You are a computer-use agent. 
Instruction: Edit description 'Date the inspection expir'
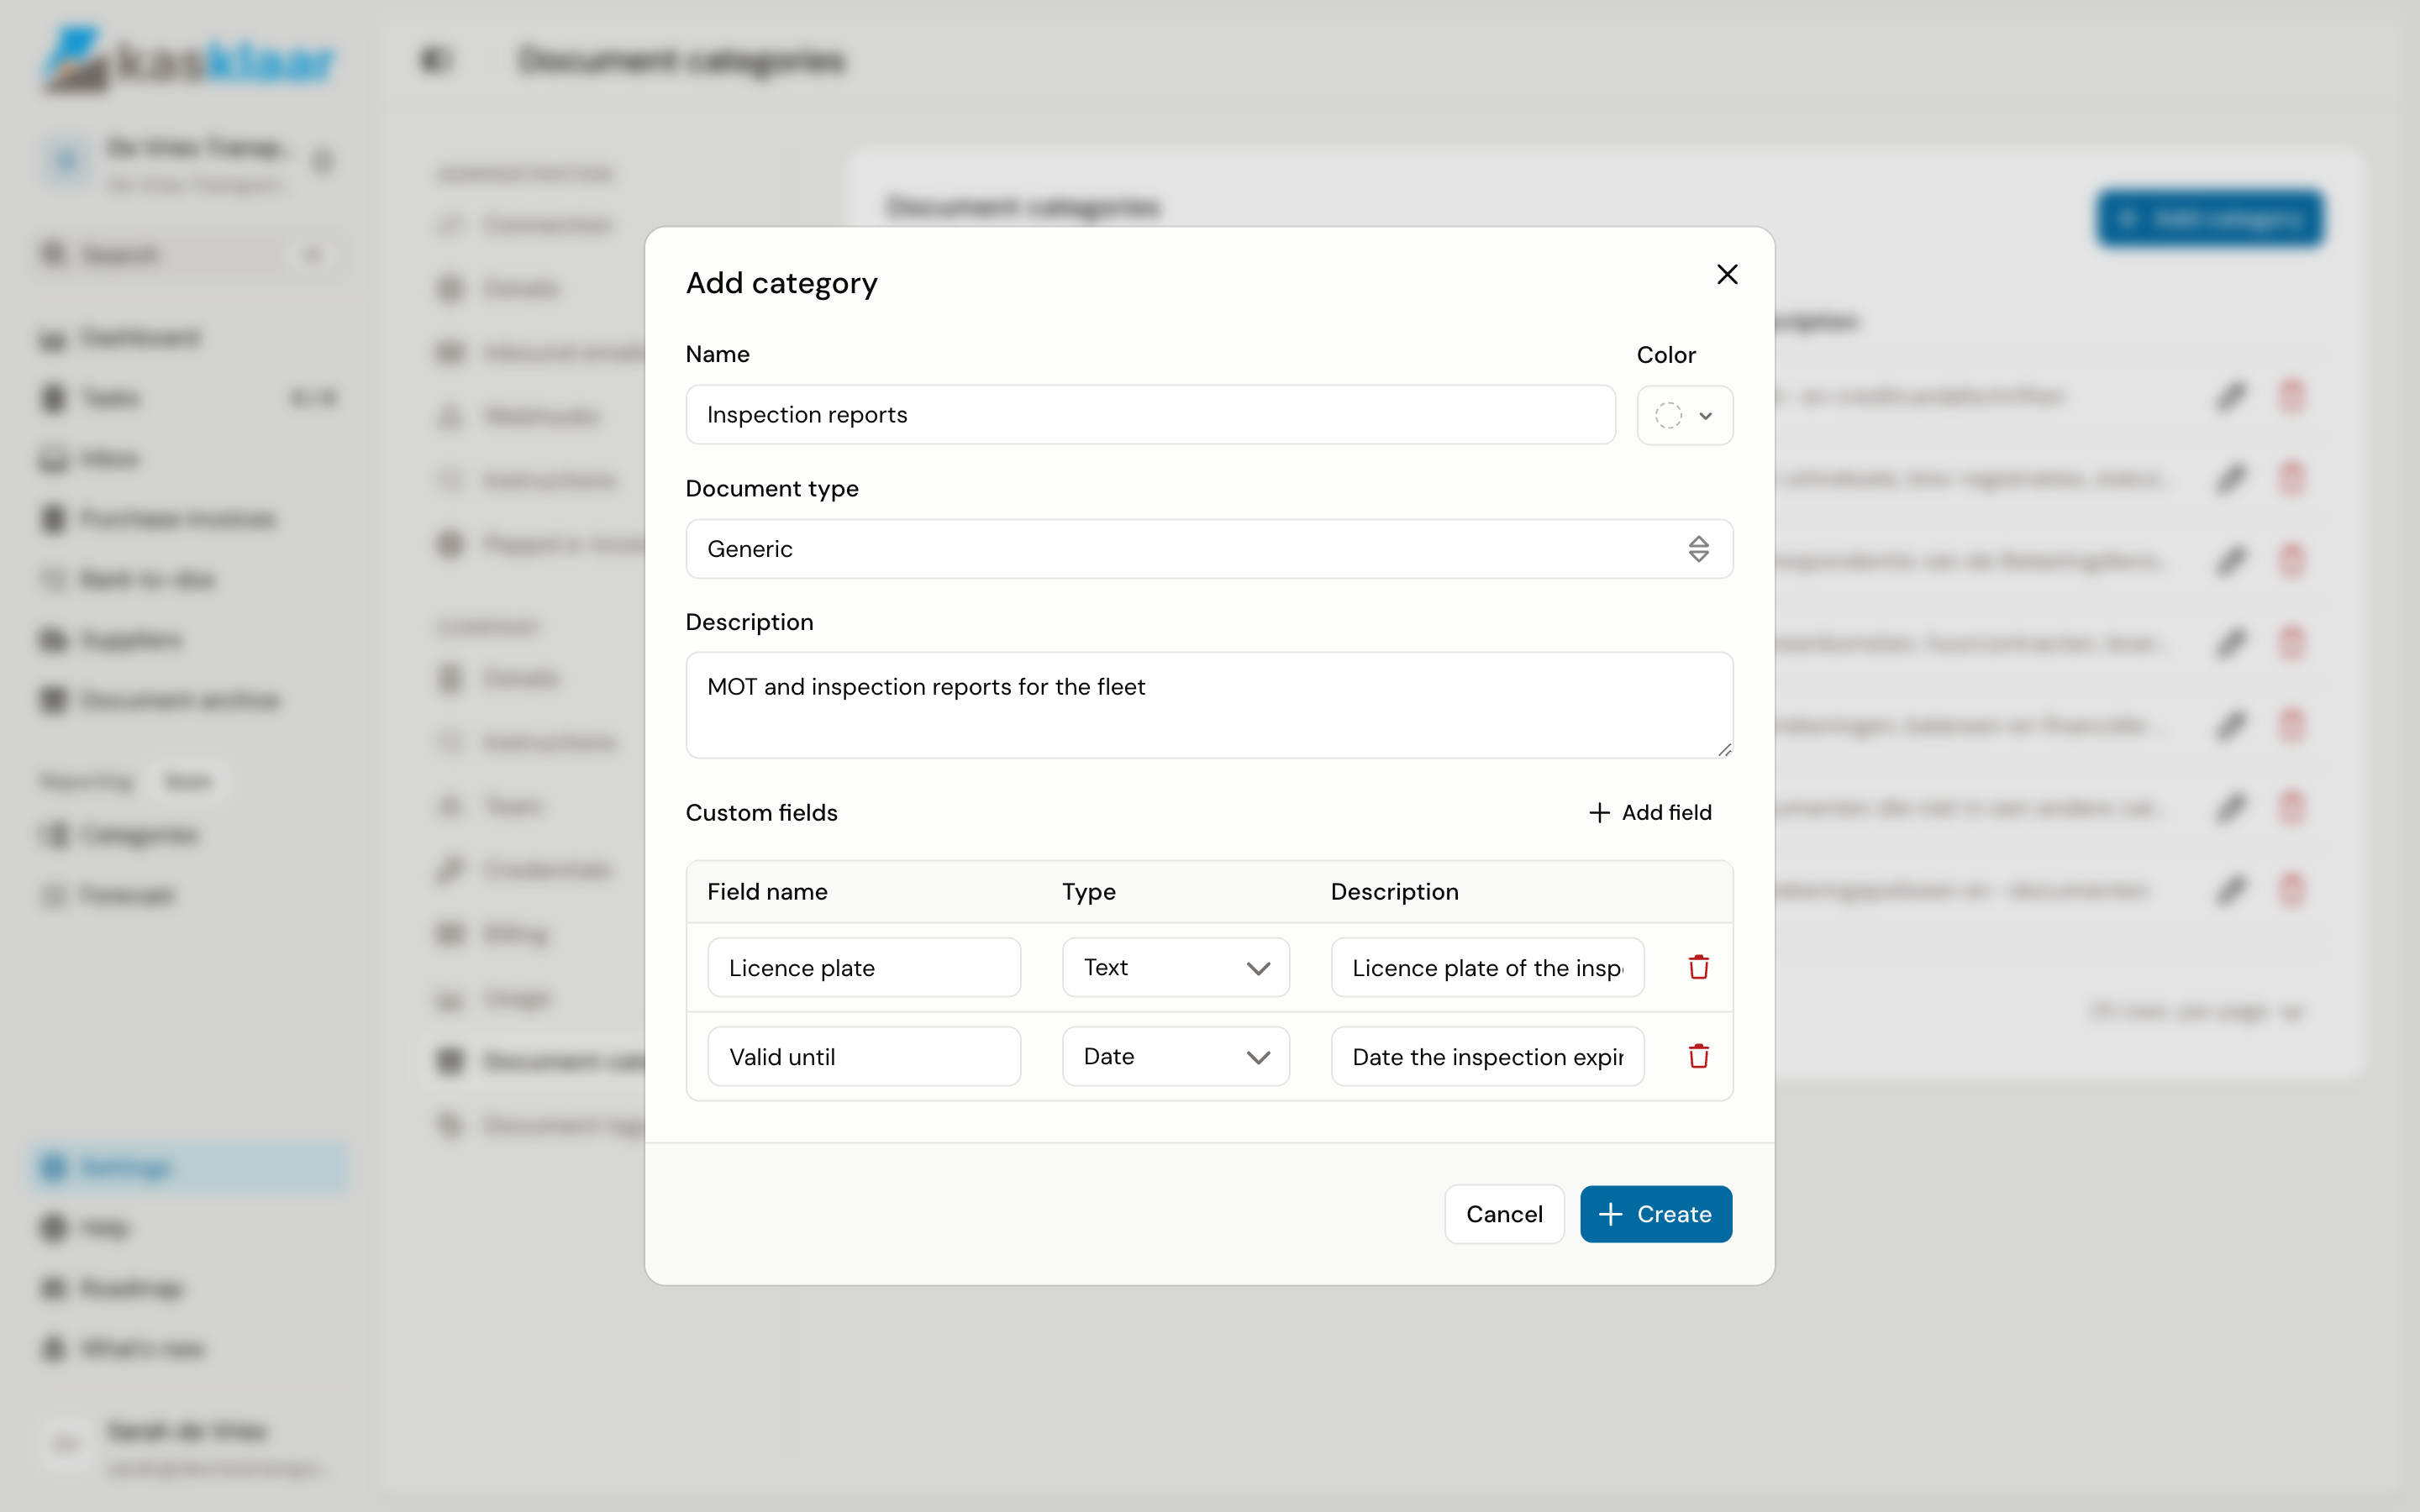pos(1487,1056)
